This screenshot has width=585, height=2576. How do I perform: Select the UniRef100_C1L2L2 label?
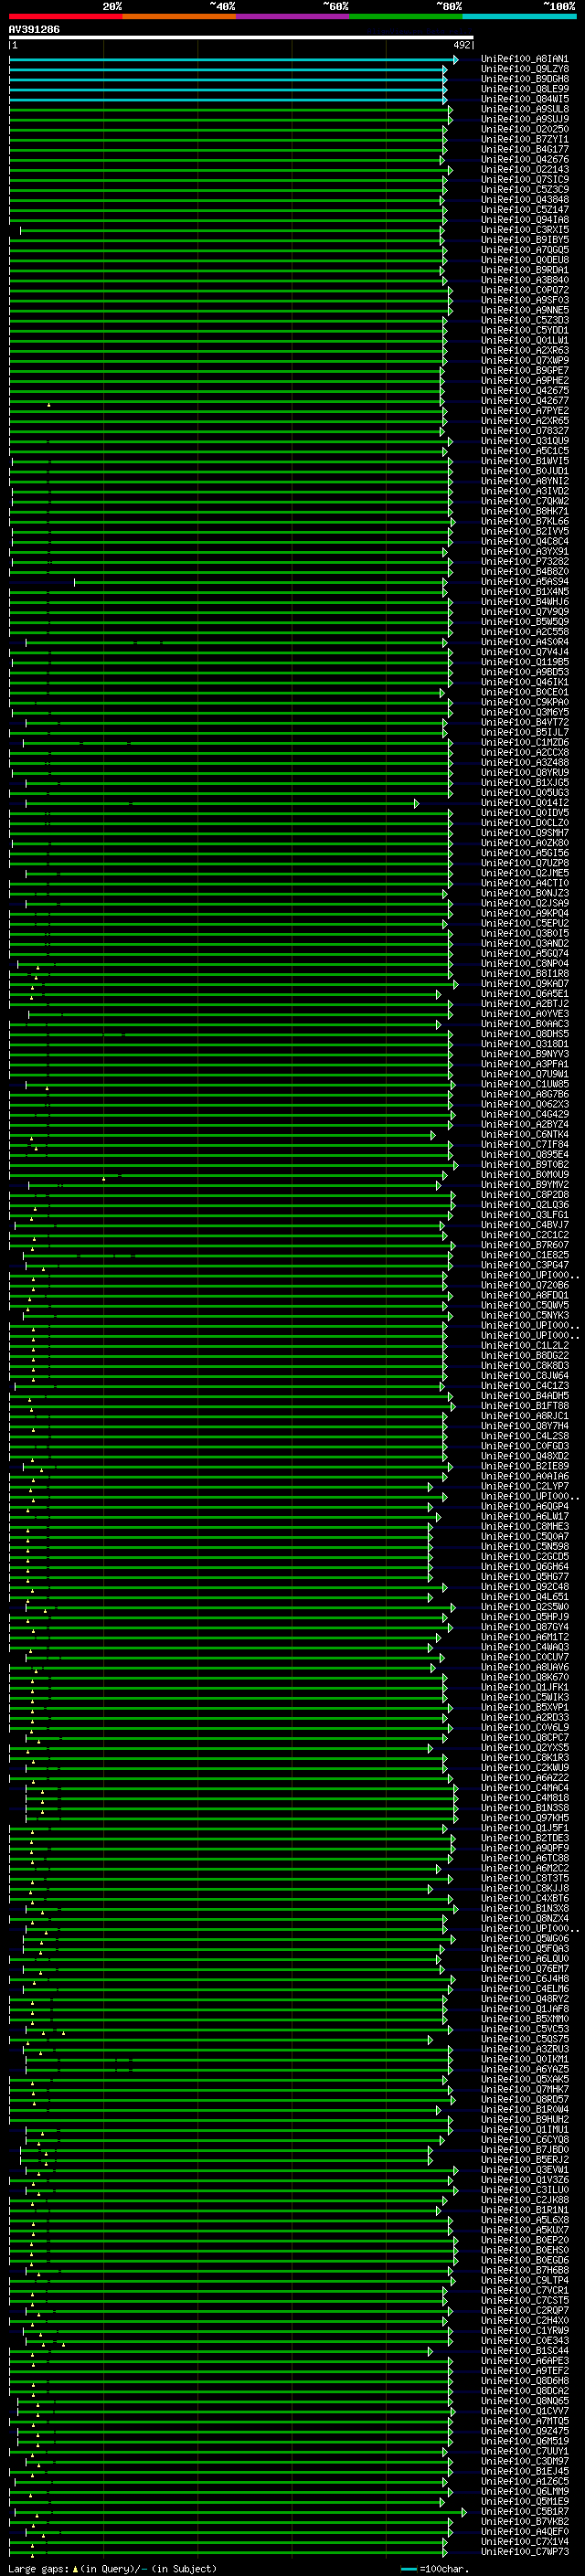pyautogui.click(x=525, y=1345)
